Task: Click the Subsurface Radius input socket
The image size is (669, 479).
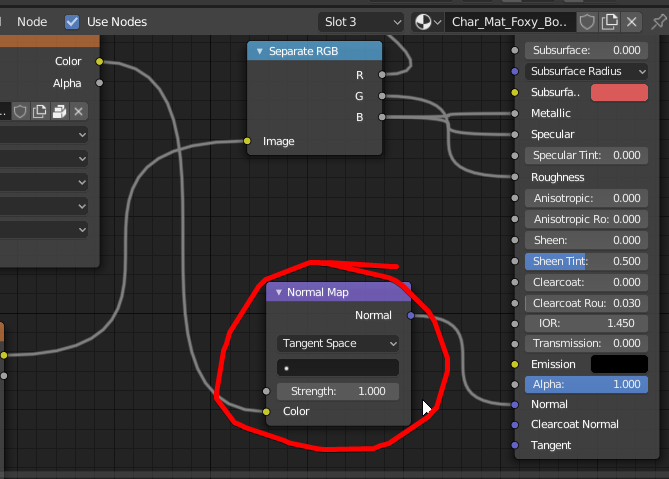Action: [515, 71]
